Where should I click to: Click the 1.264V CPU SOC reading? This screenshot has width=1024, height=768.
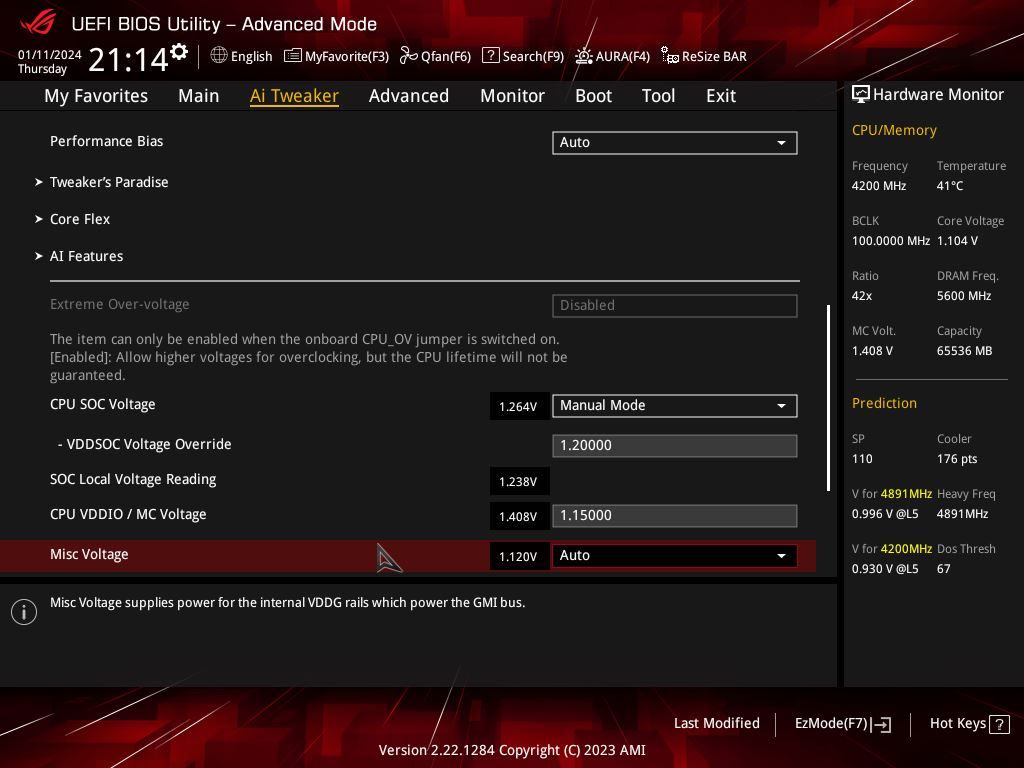pos(519,407)
